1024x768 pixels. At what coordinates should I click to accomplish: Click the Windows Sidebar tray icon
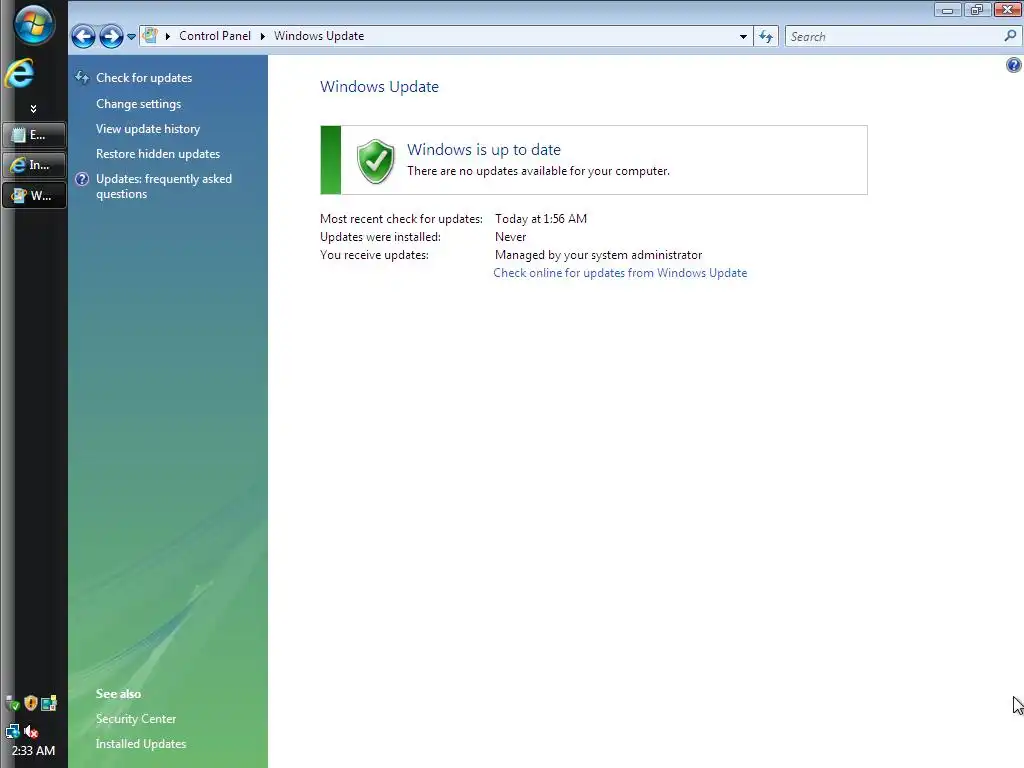click(49, 703)
